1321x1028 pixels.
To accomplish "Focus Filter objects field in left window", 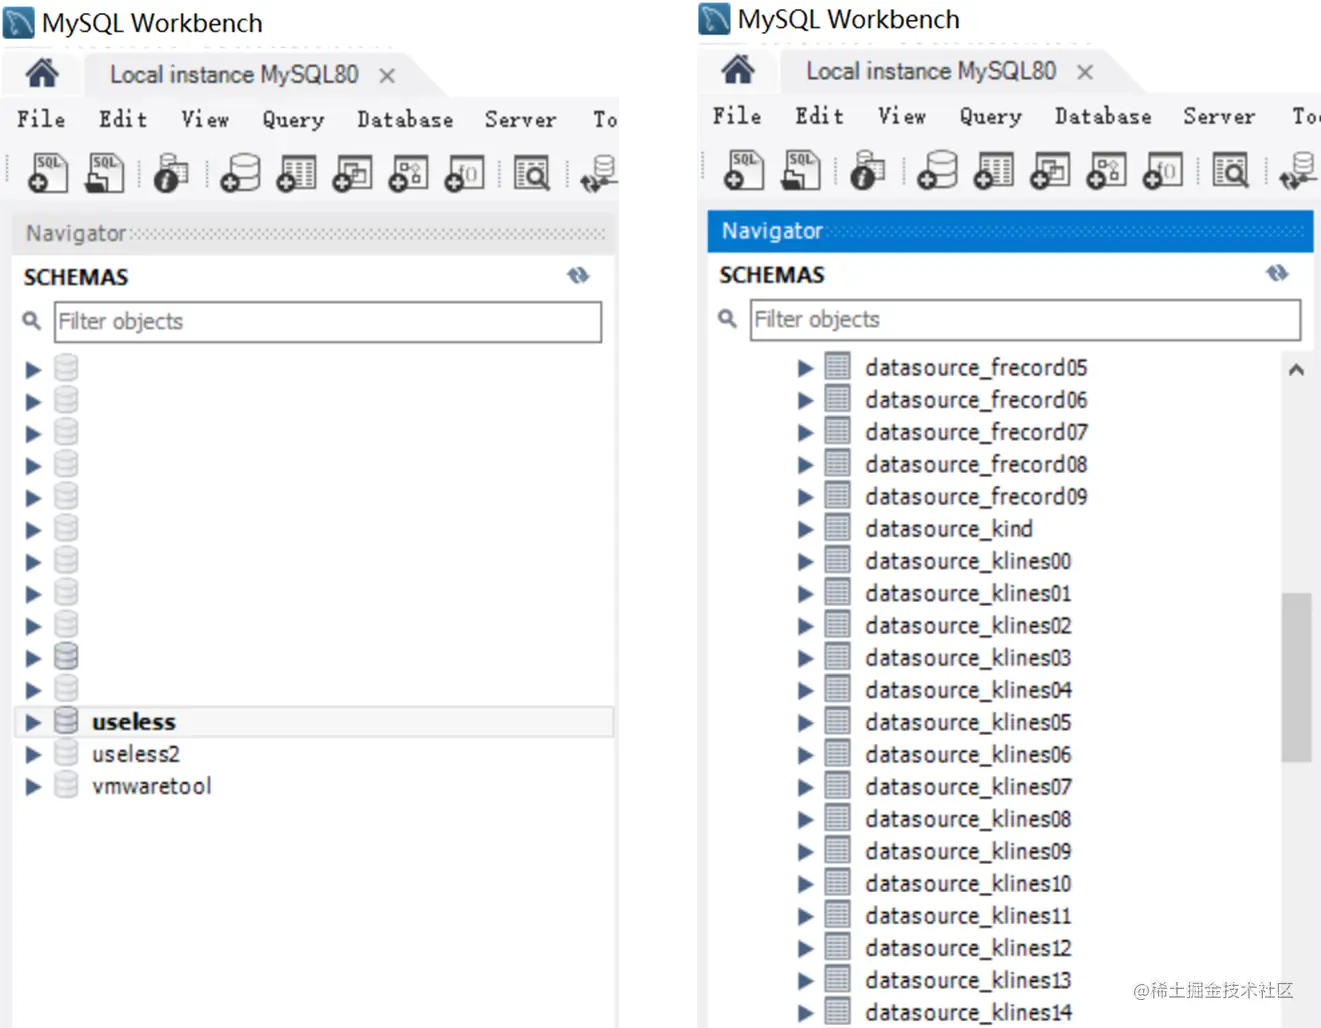I will coord(328,322).
